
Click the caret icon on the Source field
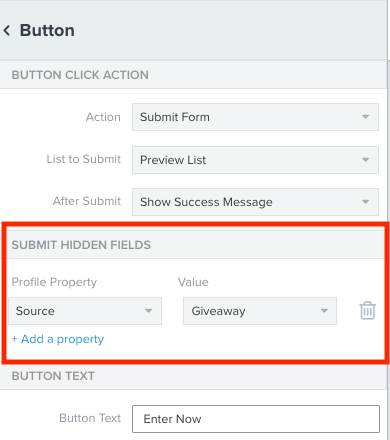148,311
